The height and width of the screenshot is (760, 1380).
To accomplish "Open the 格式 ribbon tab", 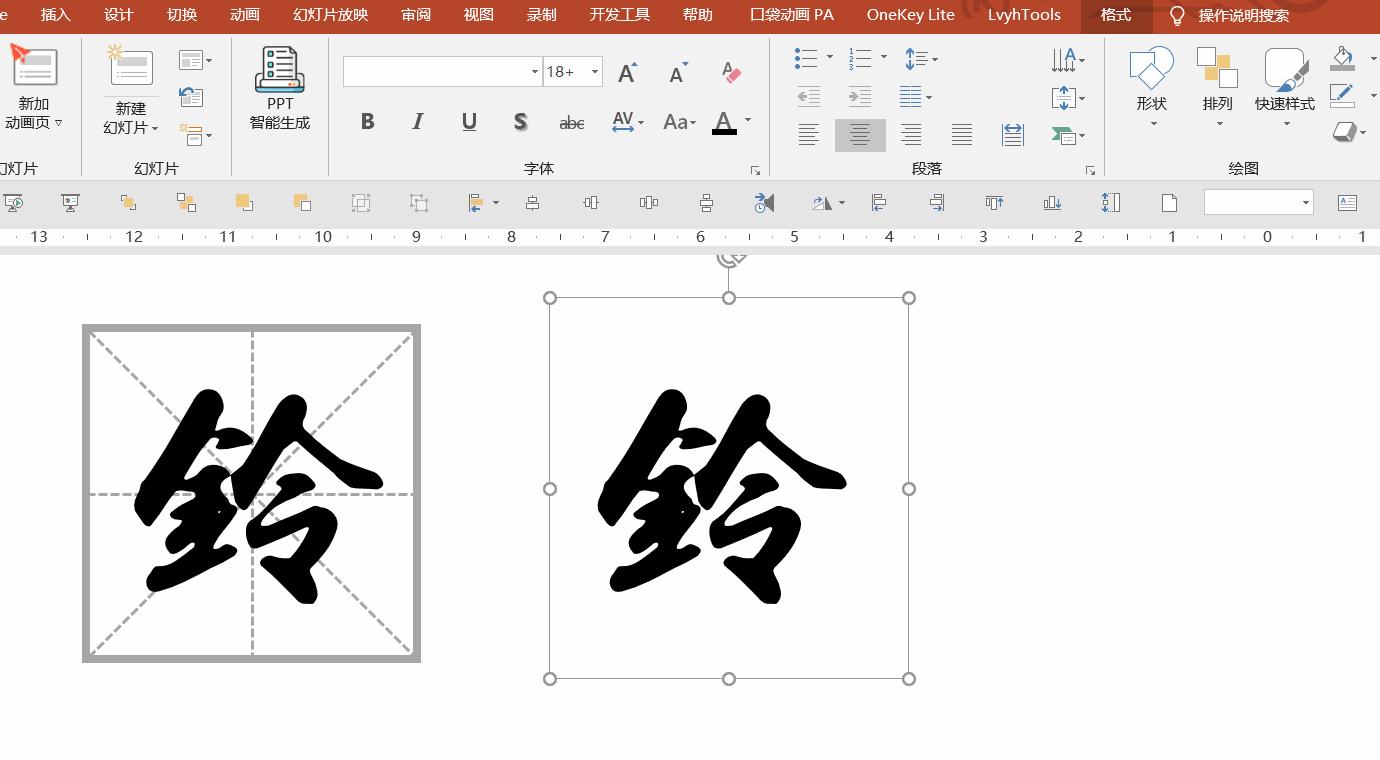I will (1116, 15).
